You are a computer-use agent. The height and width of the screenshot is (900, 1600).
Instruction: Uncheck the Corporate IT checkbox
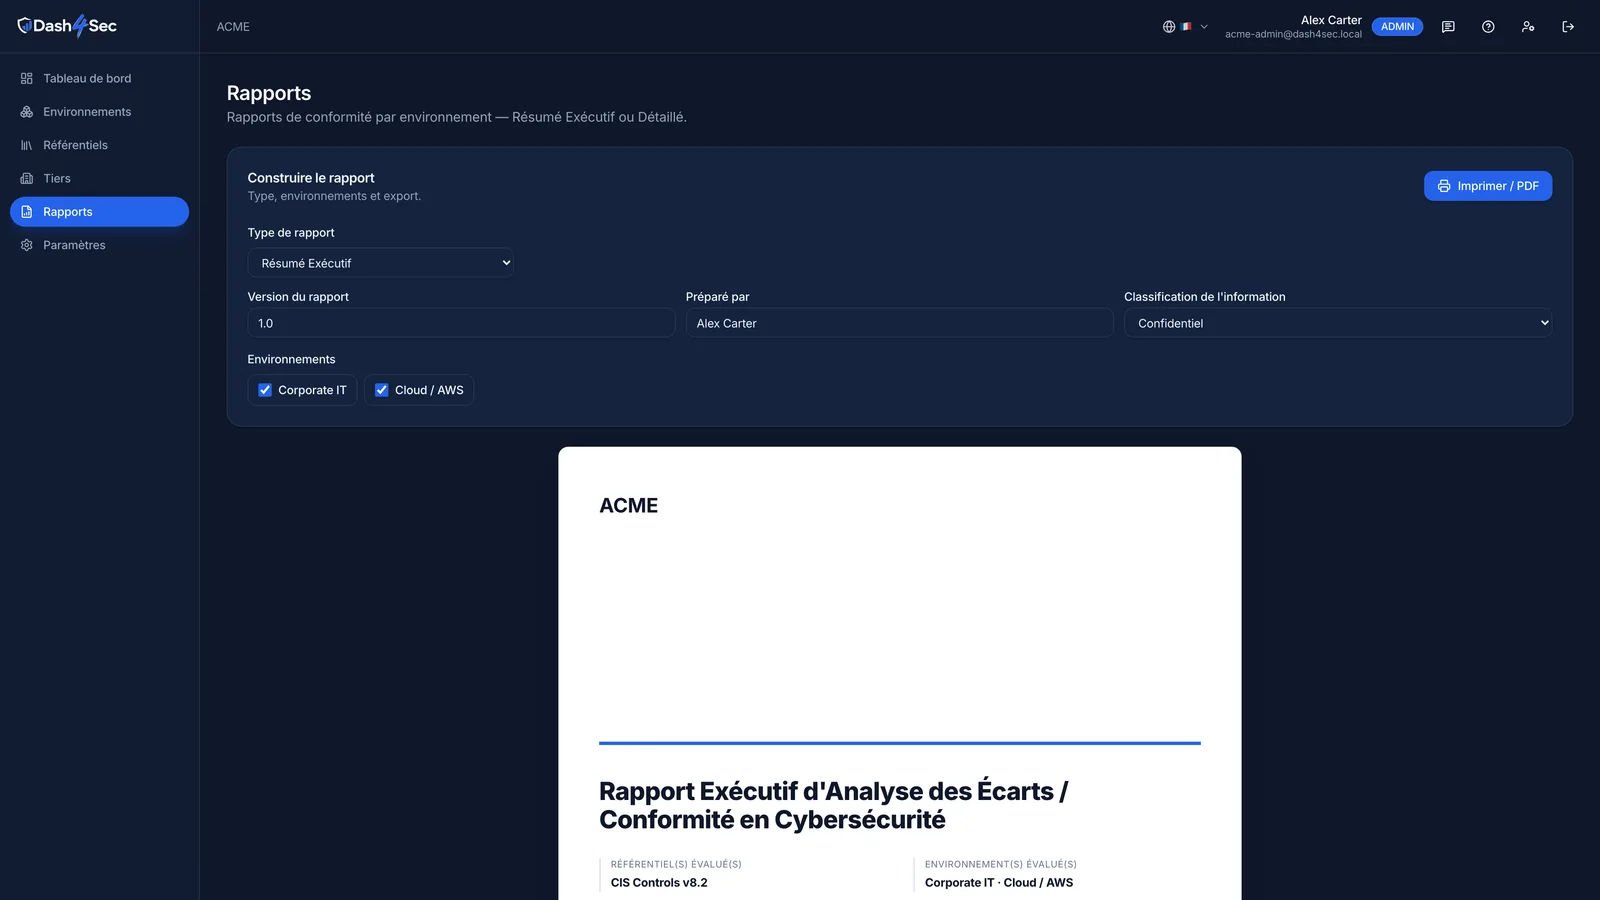(x=265, y=390)
